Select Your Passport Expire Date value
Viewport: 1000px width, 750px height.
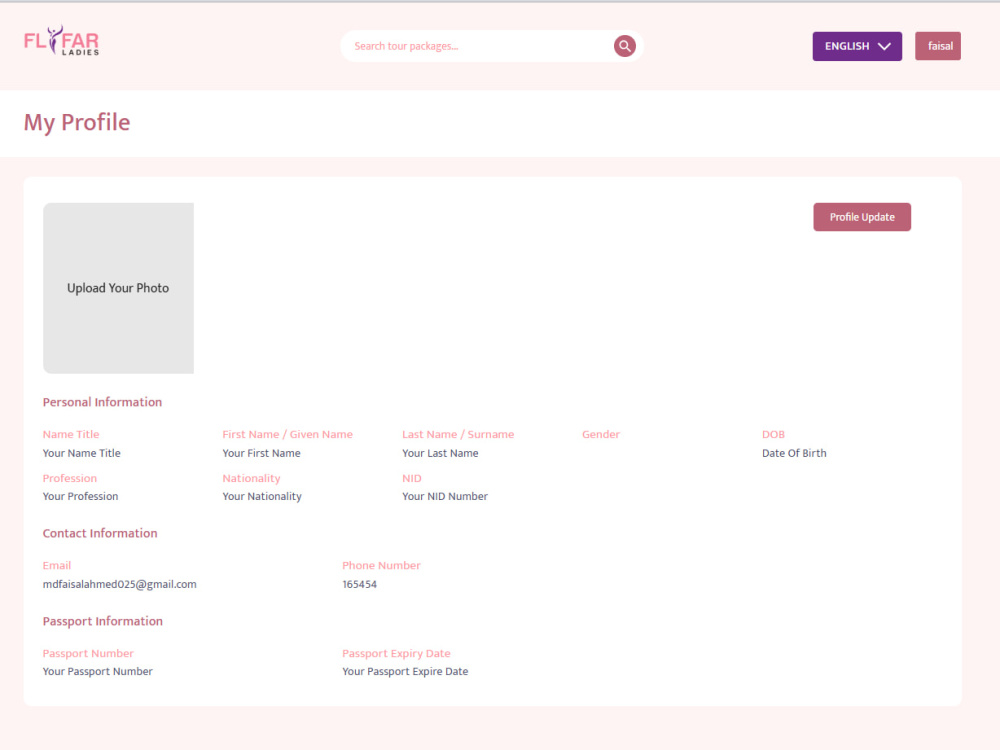(x=405, y=672)
